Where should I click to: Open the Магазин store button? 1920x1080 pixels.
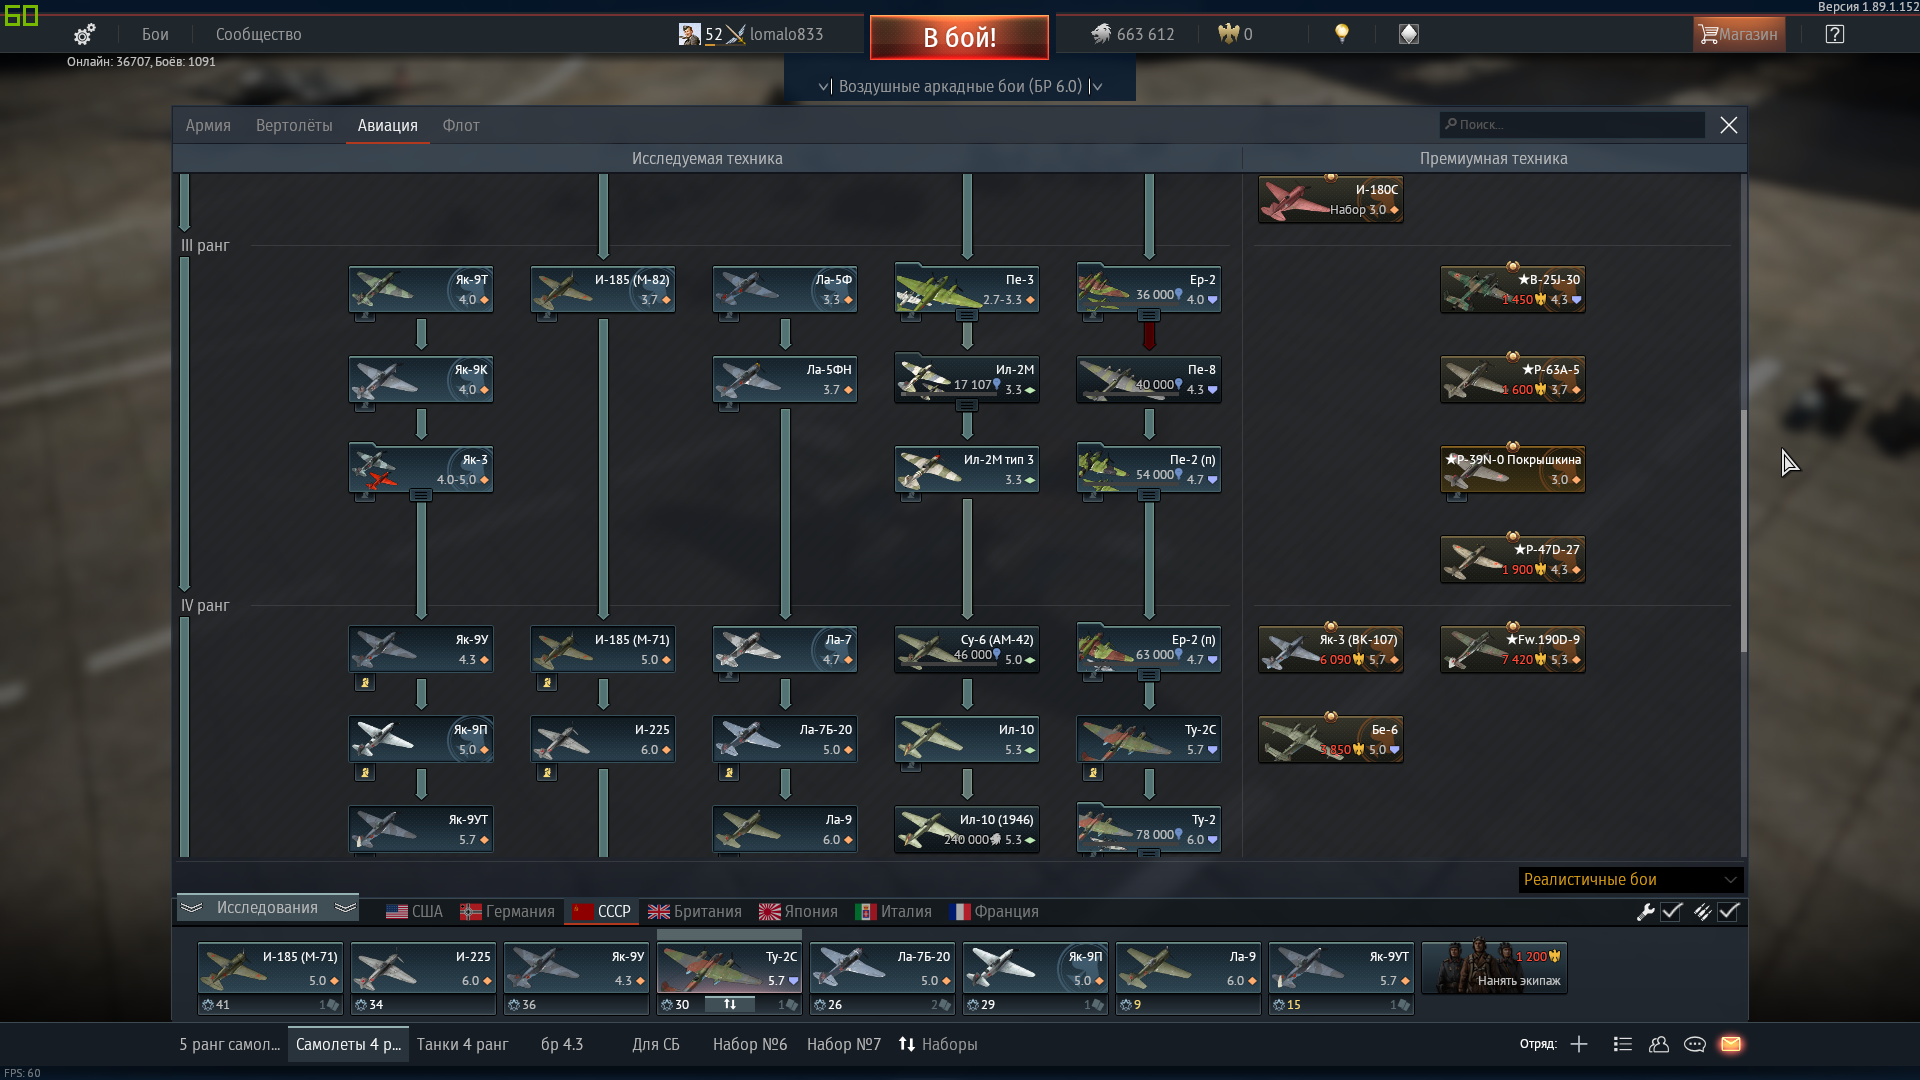(x=1739, y=34)
